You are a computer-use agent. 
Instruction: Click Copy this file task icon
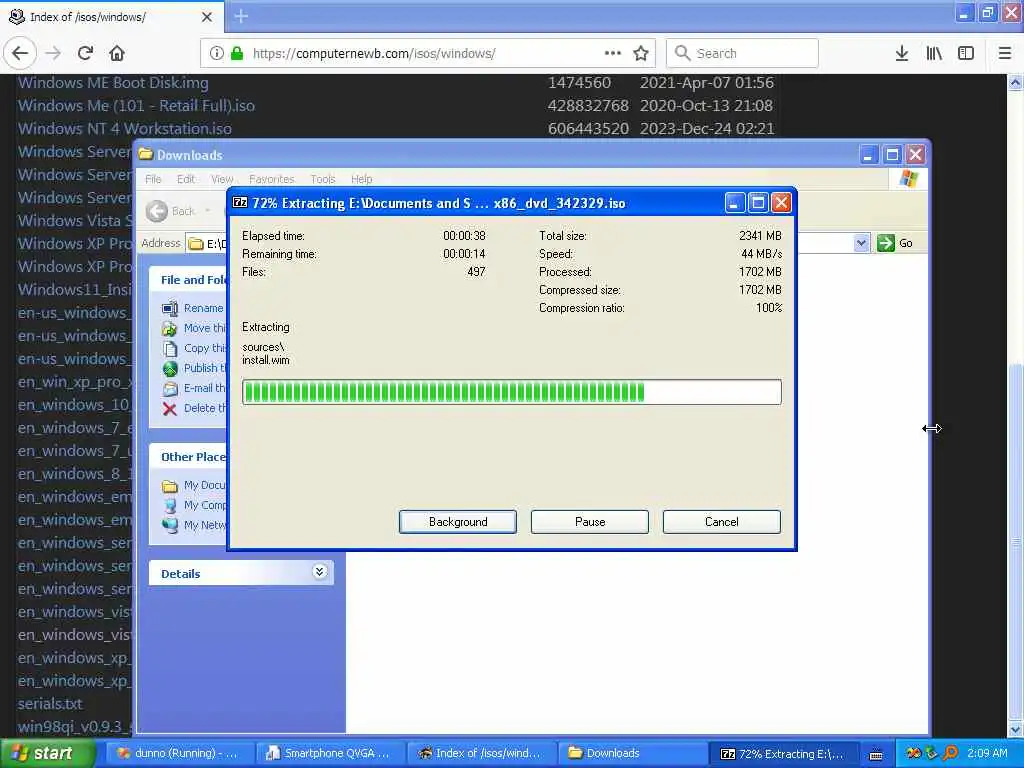[170, 349]
